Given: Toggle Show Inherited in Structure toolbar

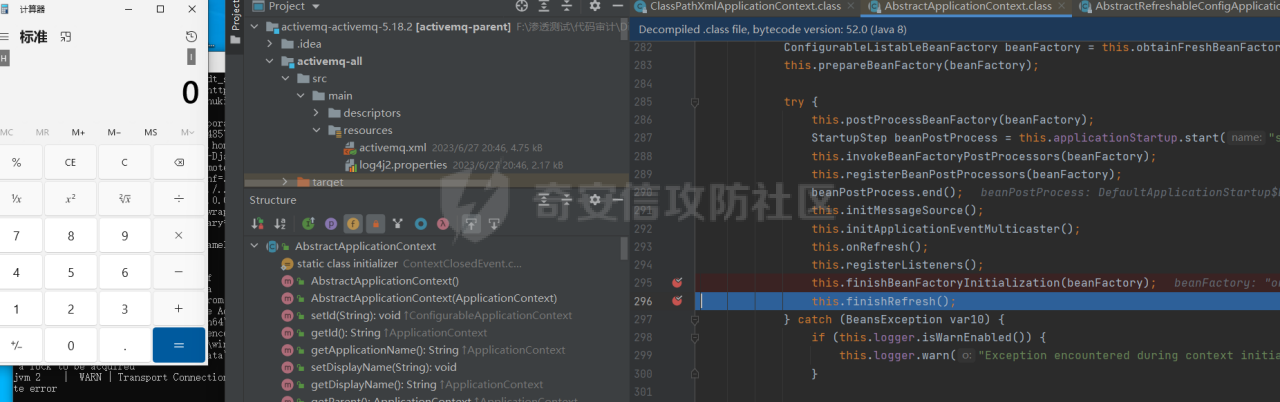Looking at the screenshot, I should click(308, 224).
